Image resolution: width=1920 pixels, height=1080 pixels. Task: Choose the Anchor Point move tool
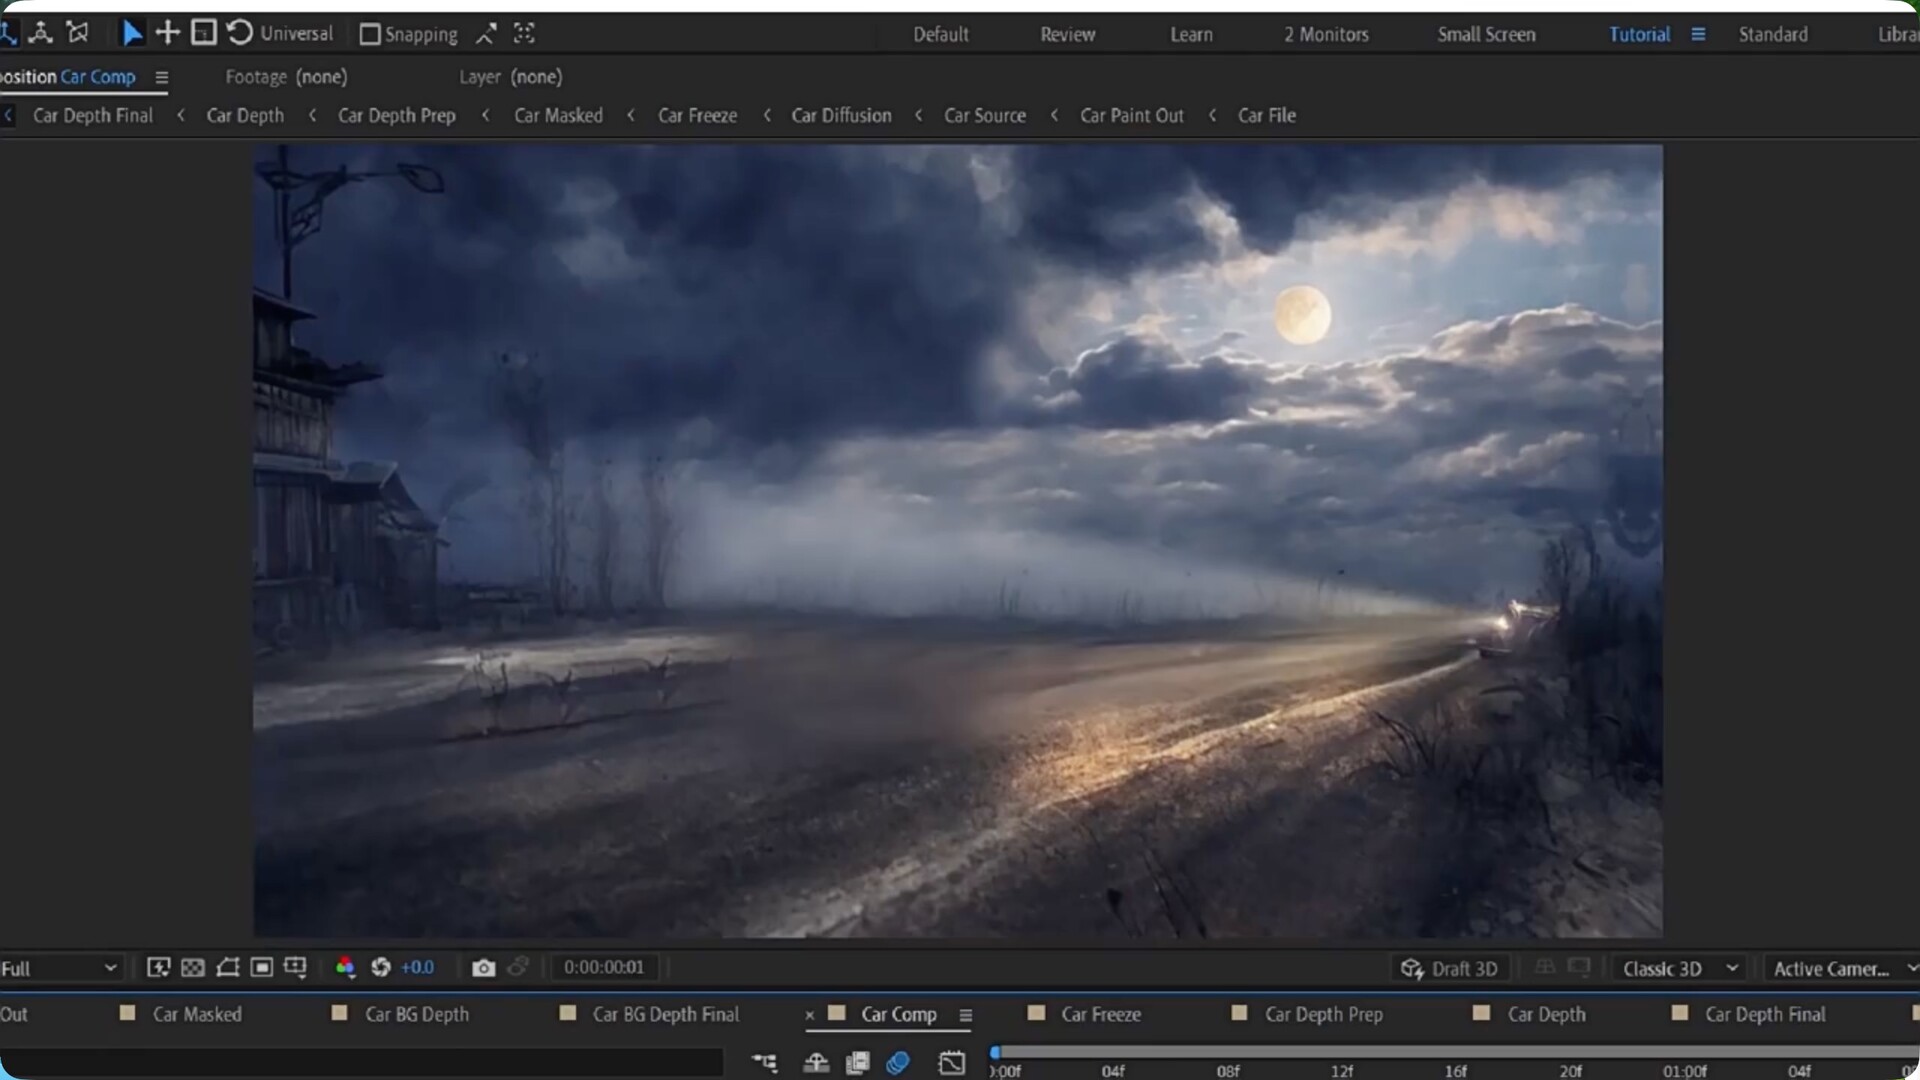167,33
